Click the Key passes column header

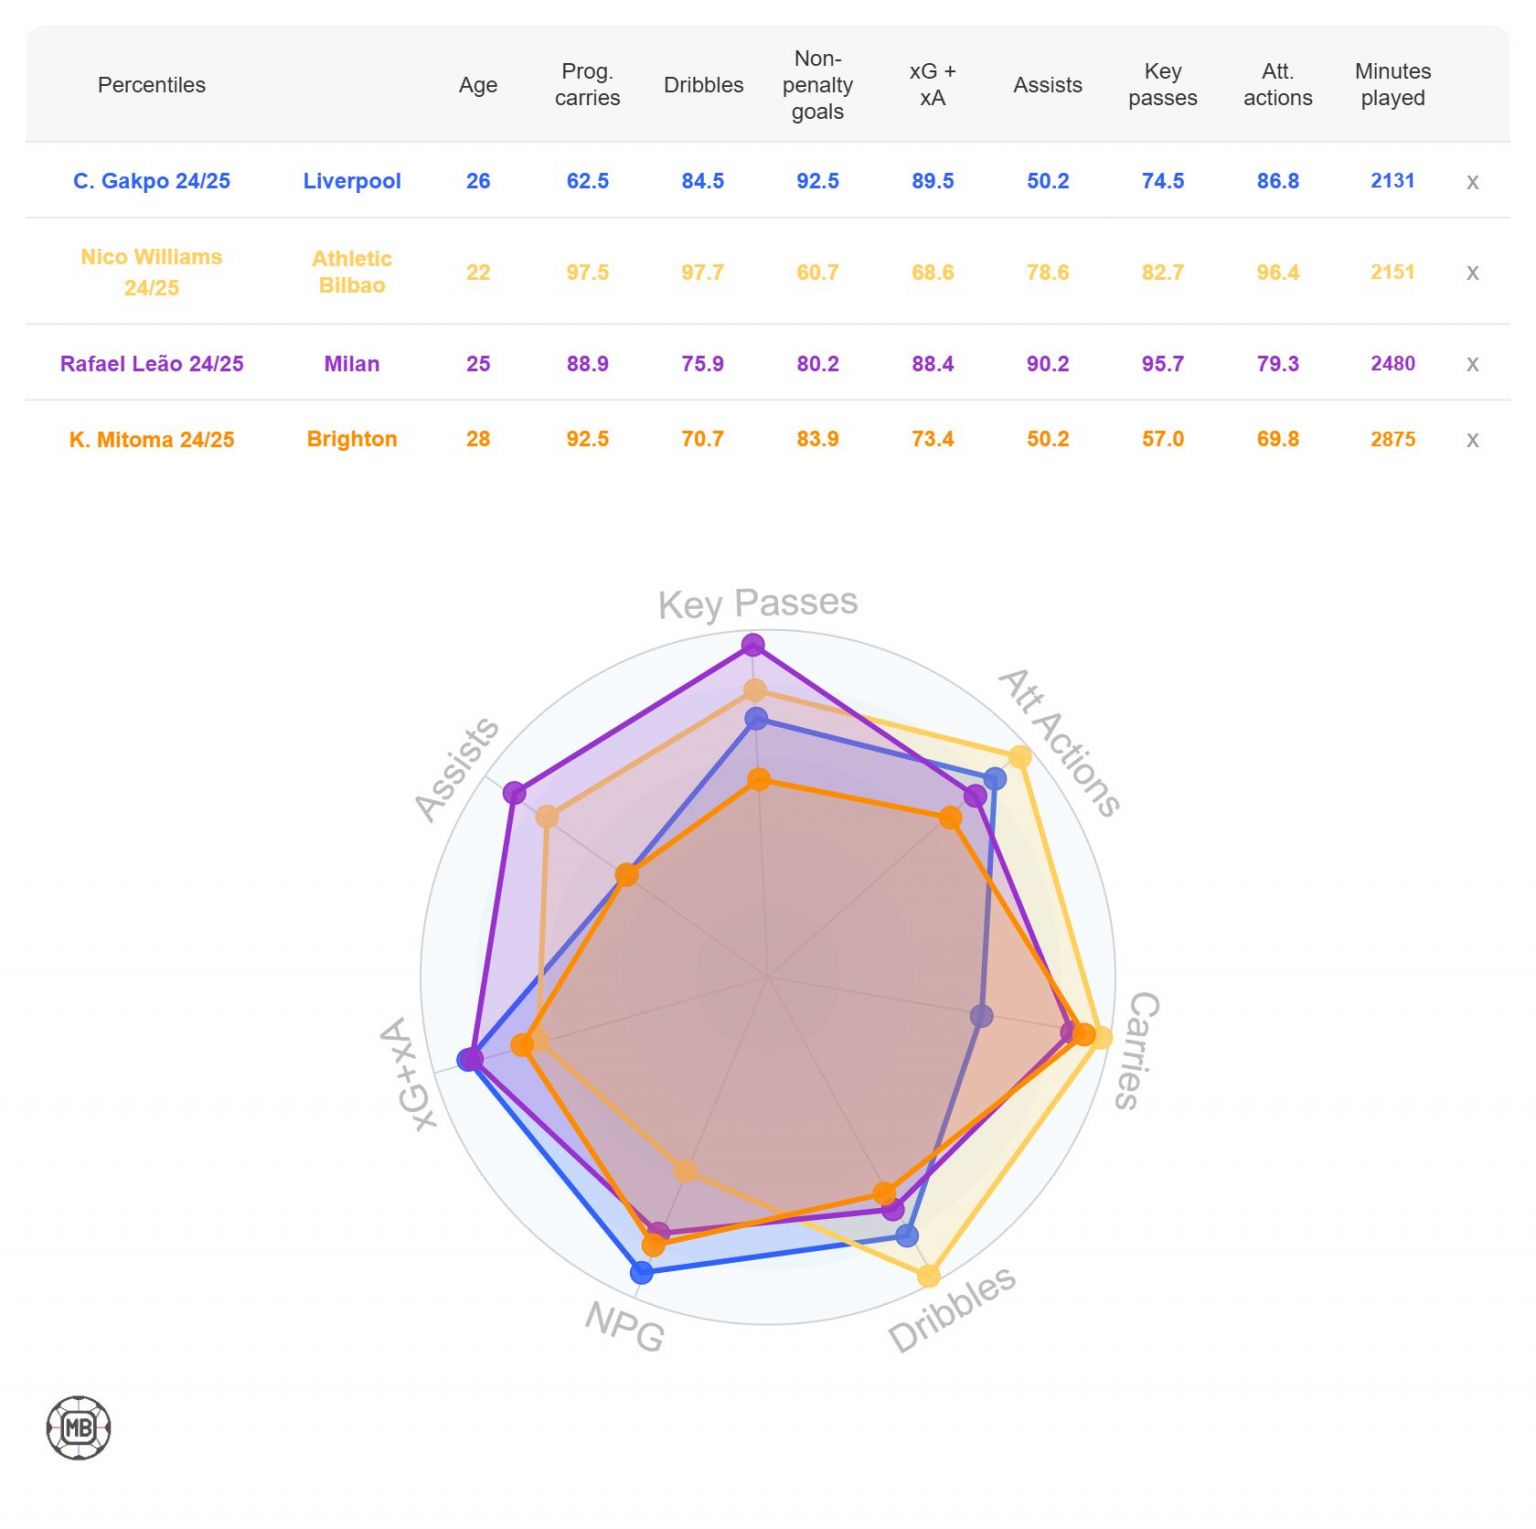point(1162,85)
